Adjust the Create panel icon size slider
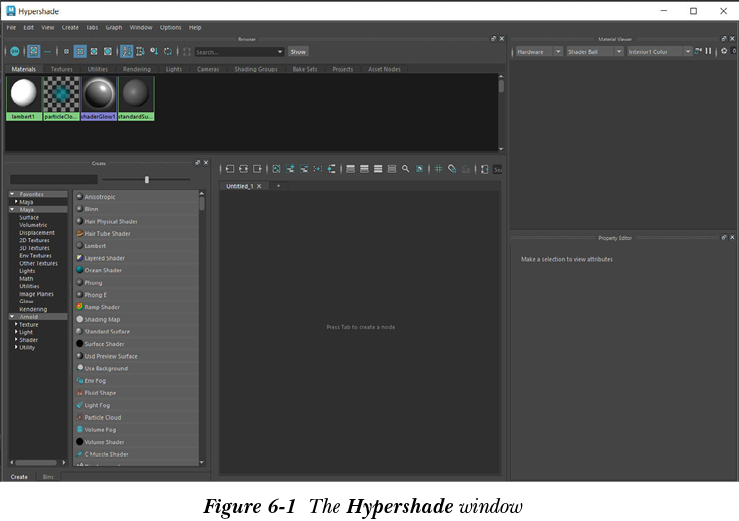Viewport: 739px width, 521px height. click(x=147, y=179)
